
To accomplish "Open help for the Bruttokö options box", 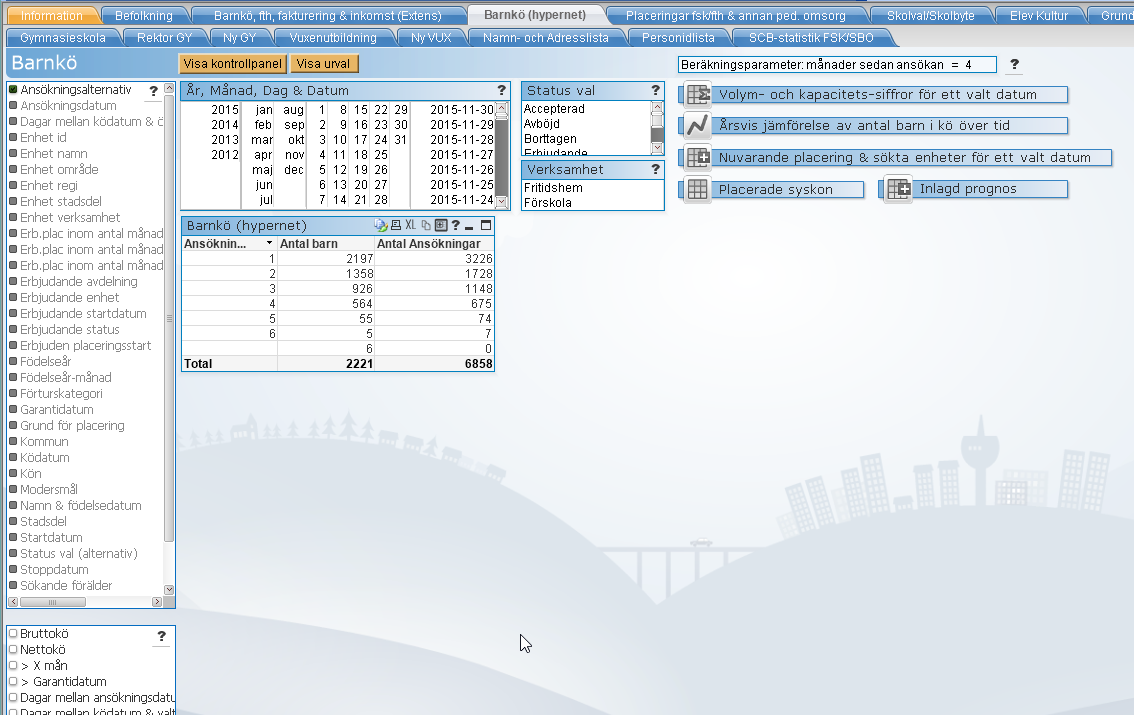I will (161, 636).
